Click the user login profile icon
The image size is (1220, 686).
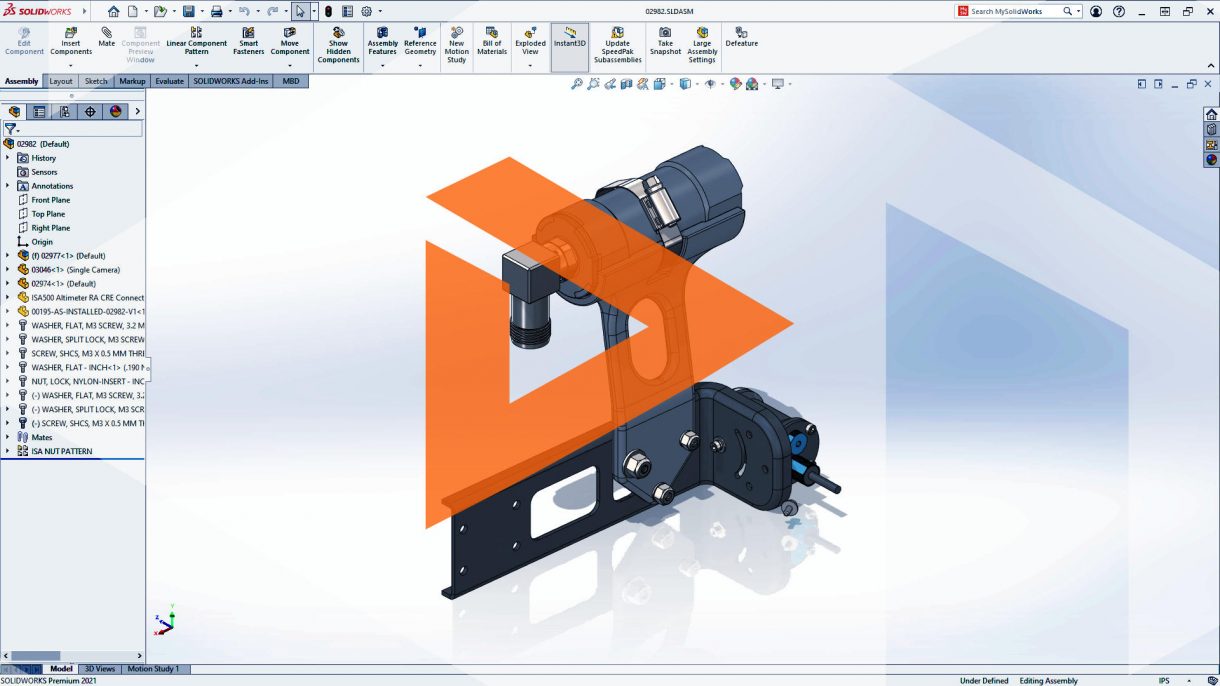pyautogui.click(x=1096, y=11)
